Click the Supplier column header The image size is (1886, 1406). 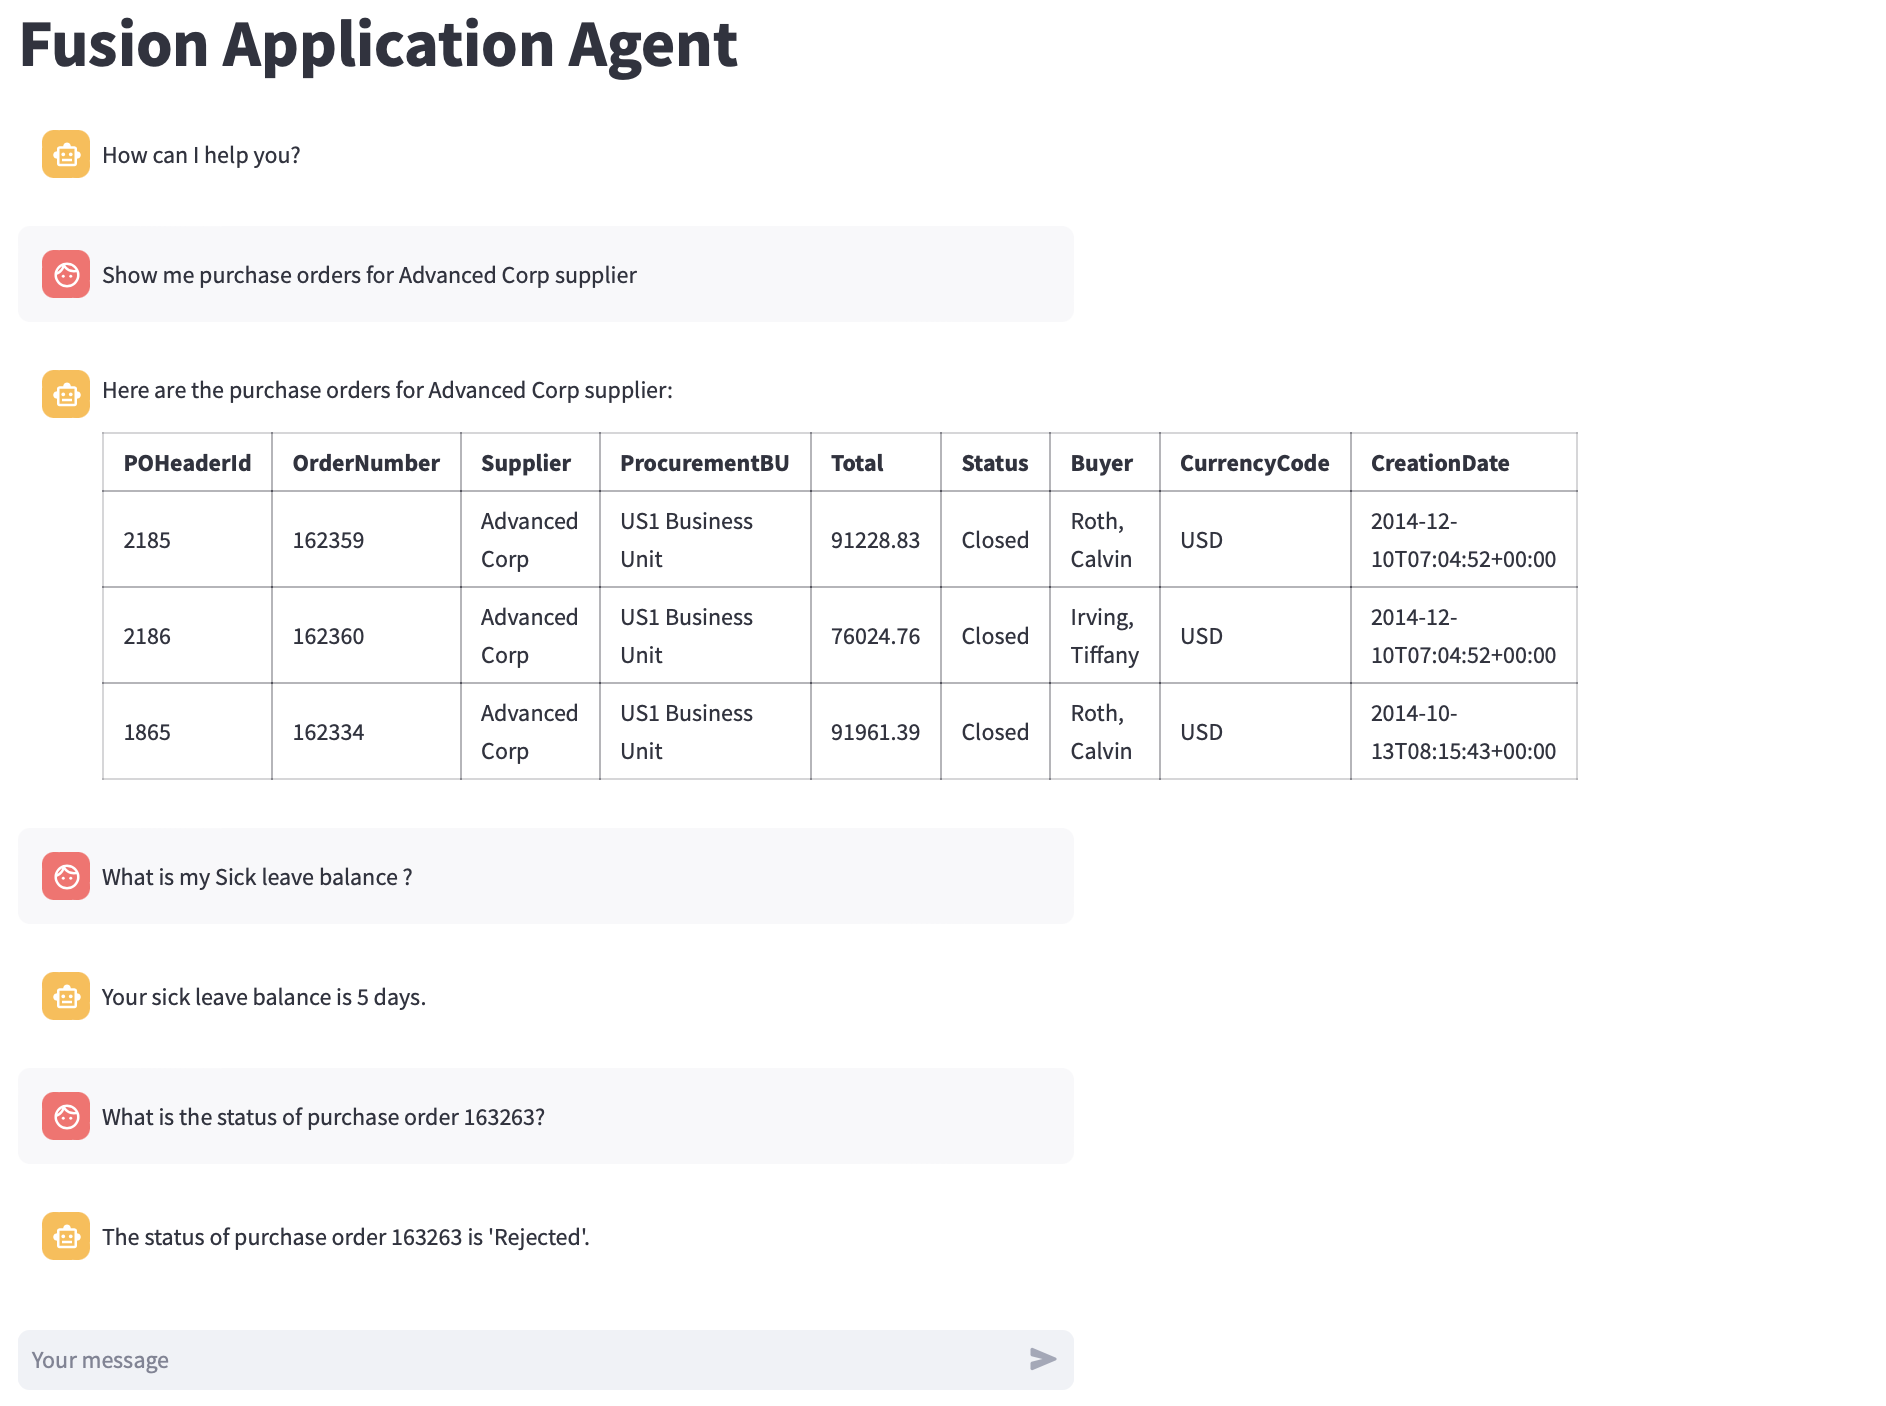527,462
